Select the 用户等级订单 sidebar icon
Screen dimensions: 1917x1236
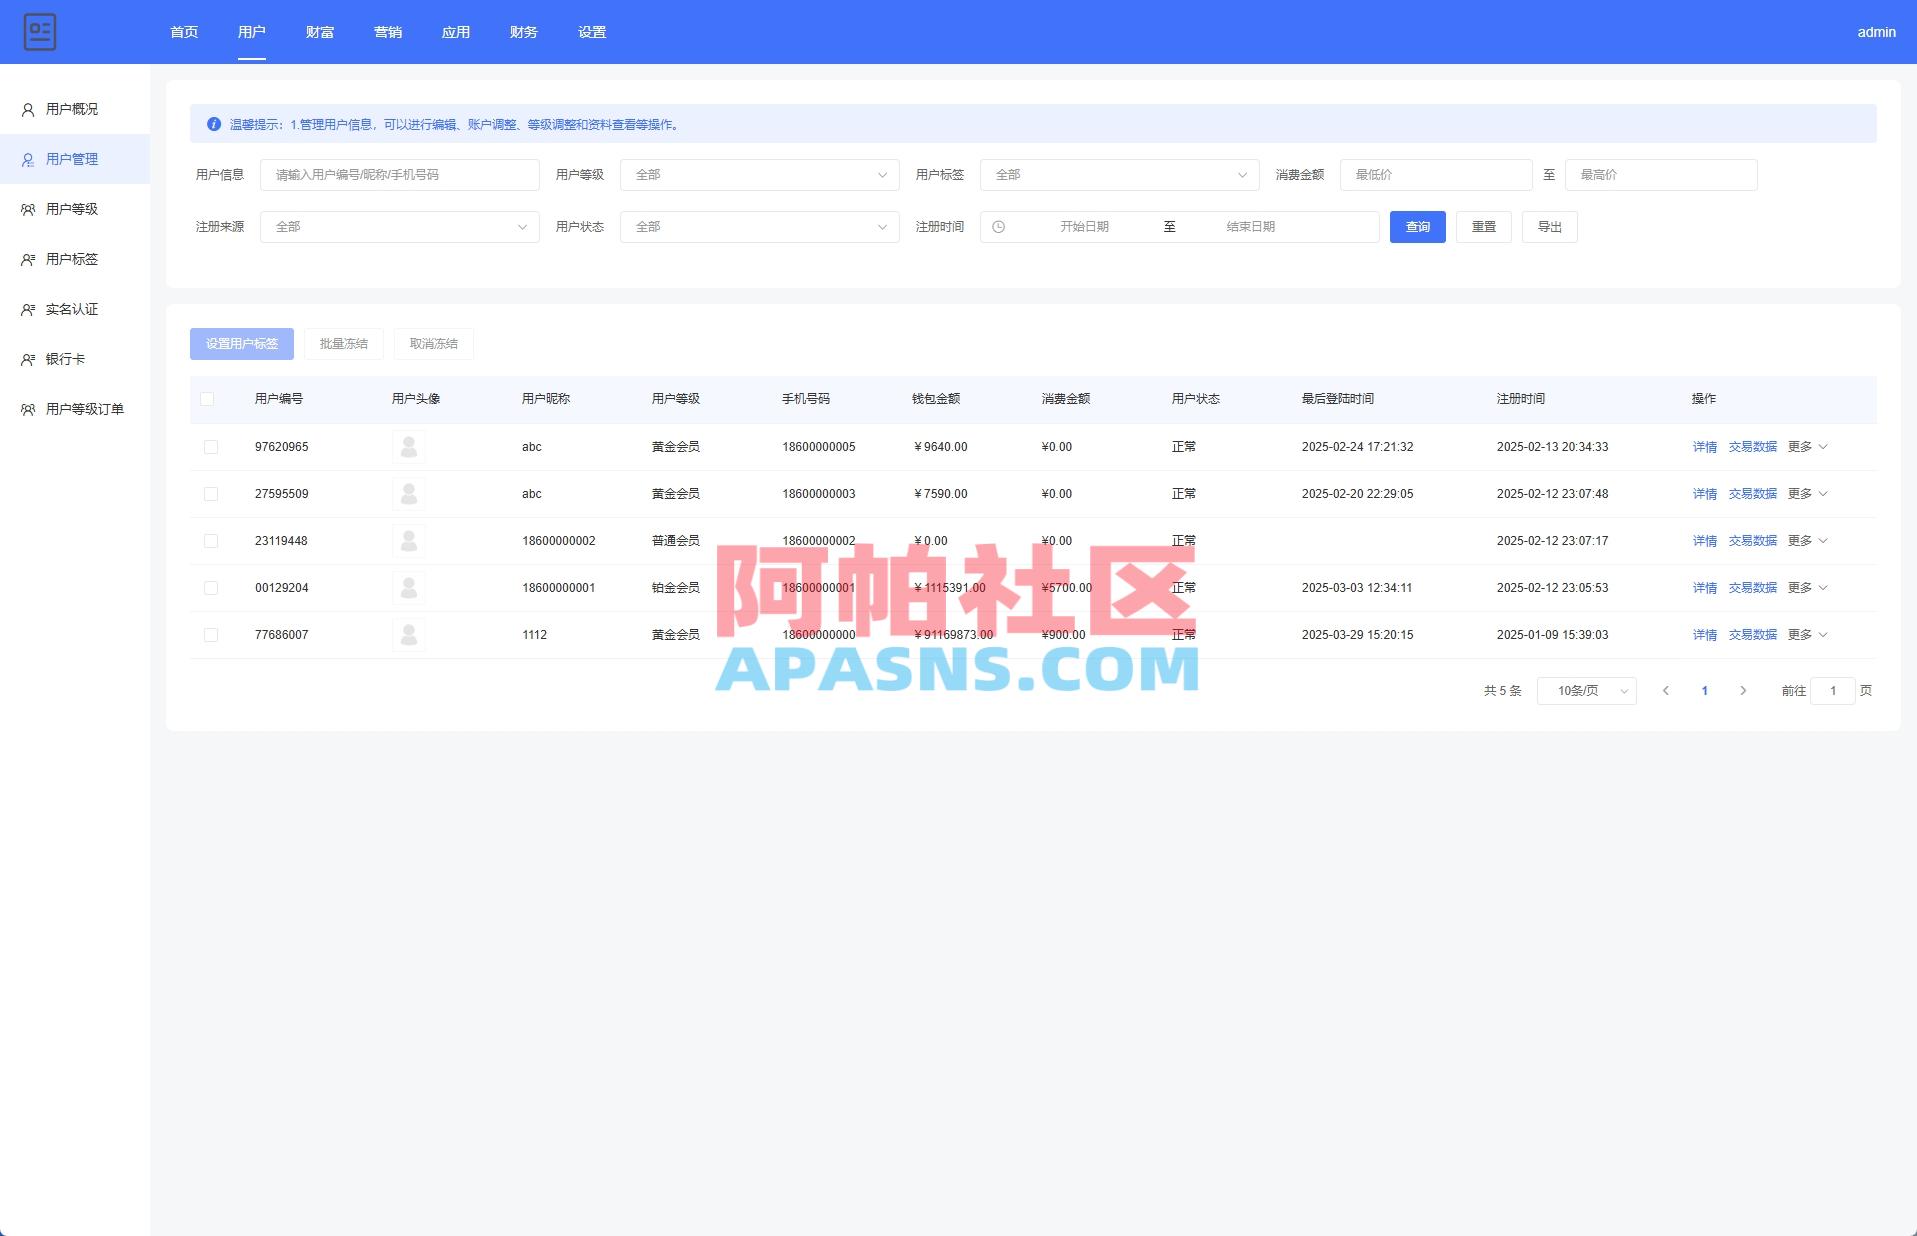click(x=27, y=409)
